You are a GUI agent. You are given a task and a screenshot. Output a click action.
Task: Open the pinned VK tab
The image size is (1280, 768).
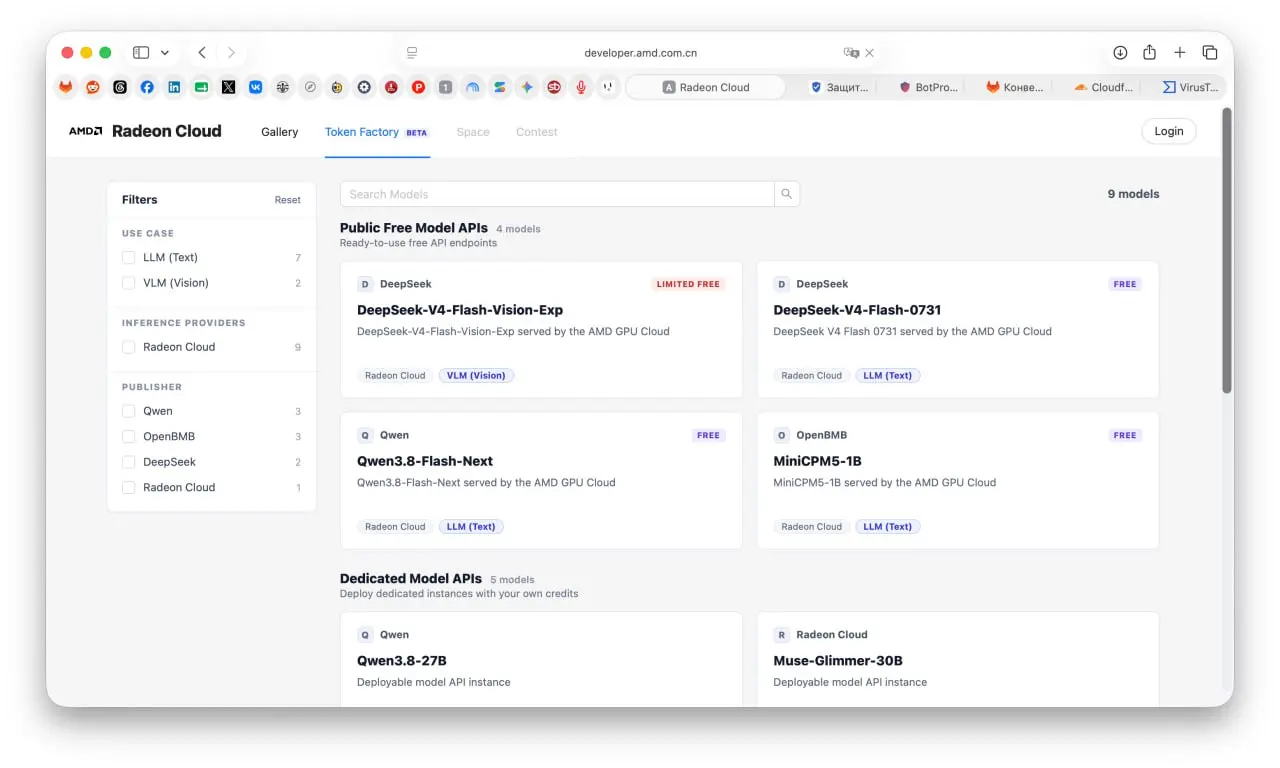click(x=256, y=87)
